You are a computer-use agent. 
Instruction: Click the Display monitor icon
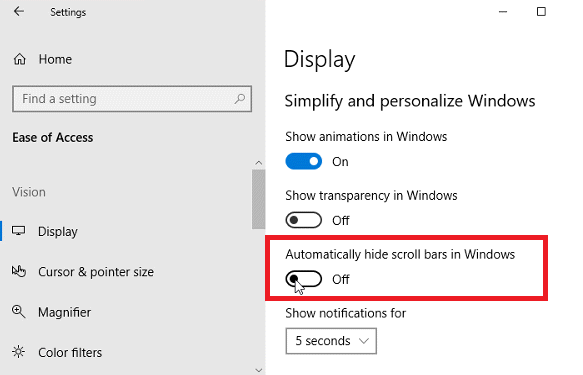pyautogui.click(x=19, y=231)
